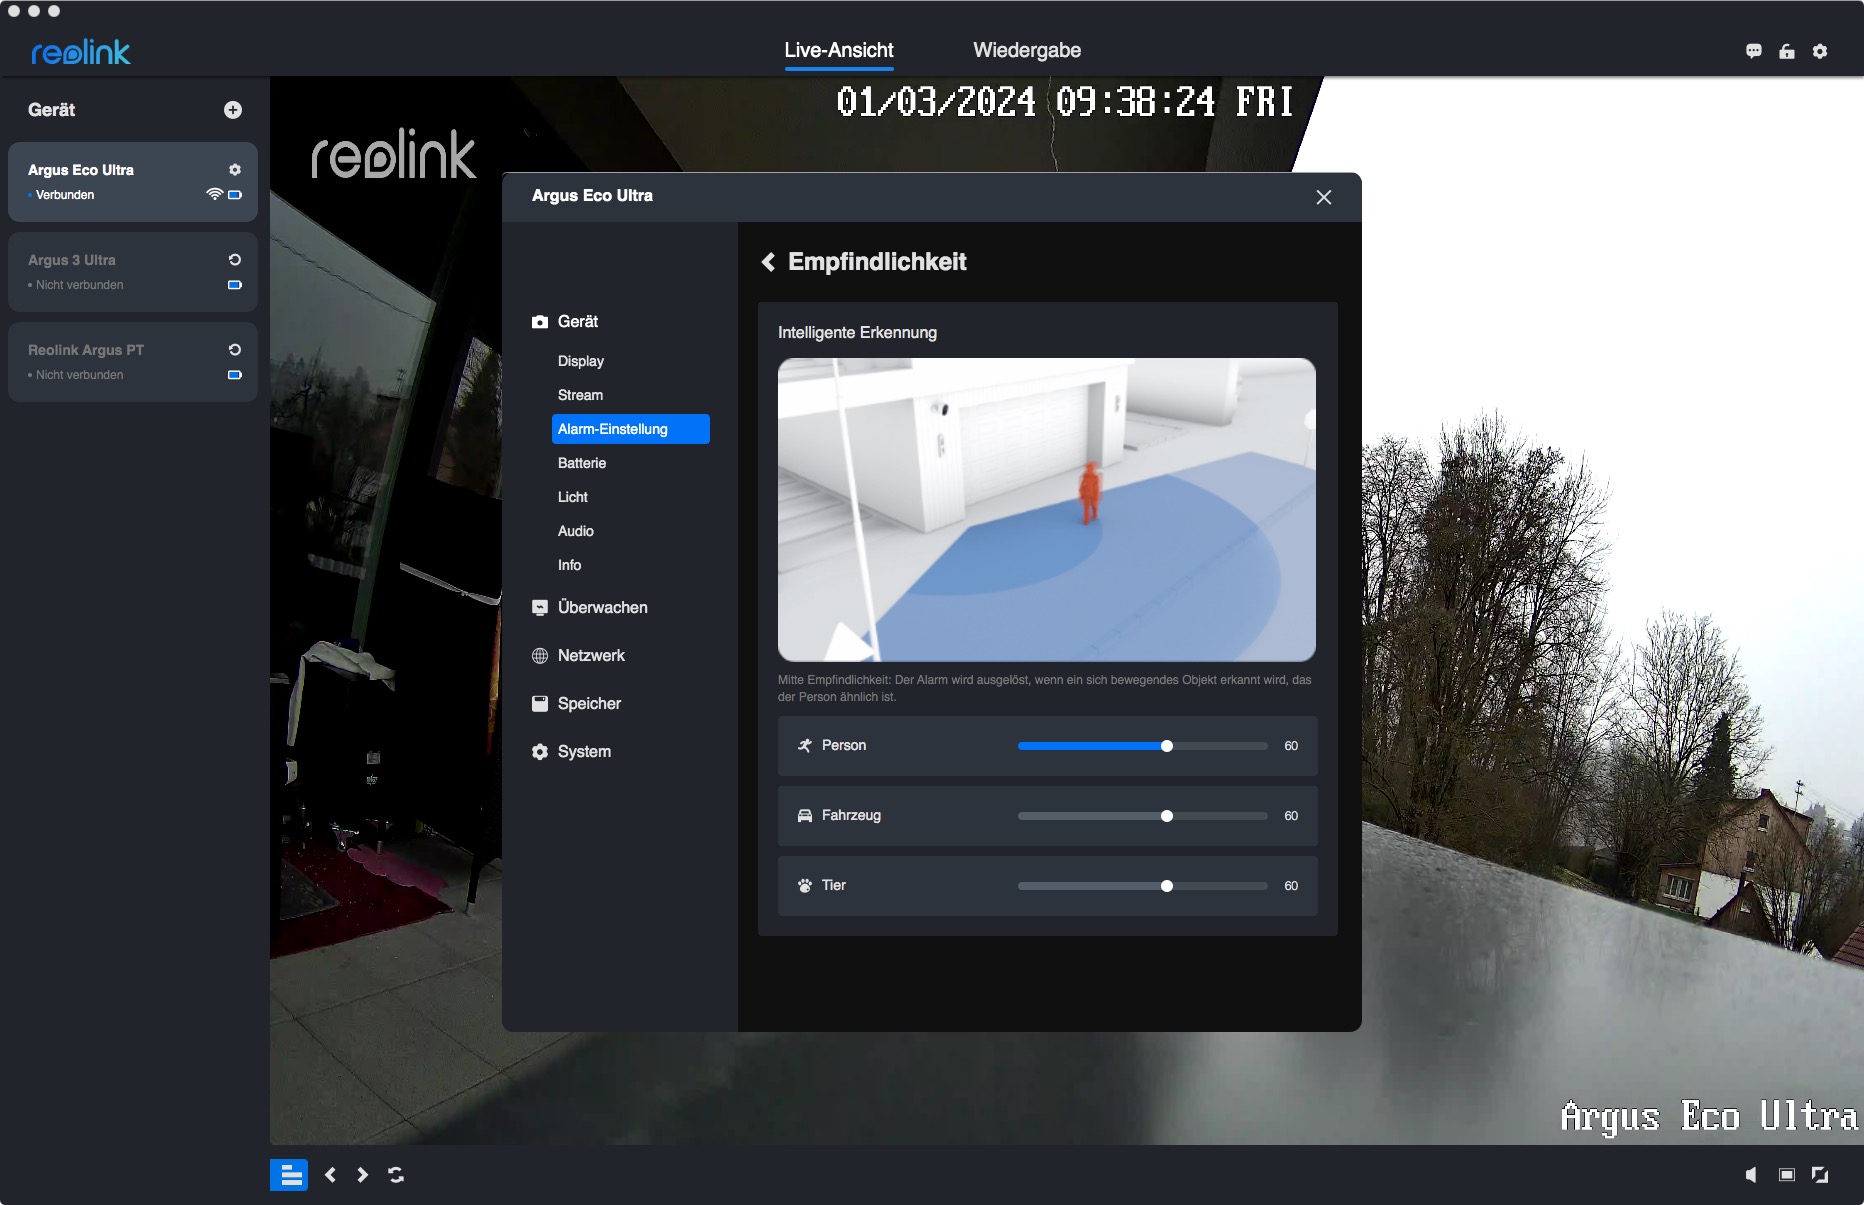Reconnect the Reolink Argus PT camera
The image size is (1864, 1205).
(x=235, y=350)
